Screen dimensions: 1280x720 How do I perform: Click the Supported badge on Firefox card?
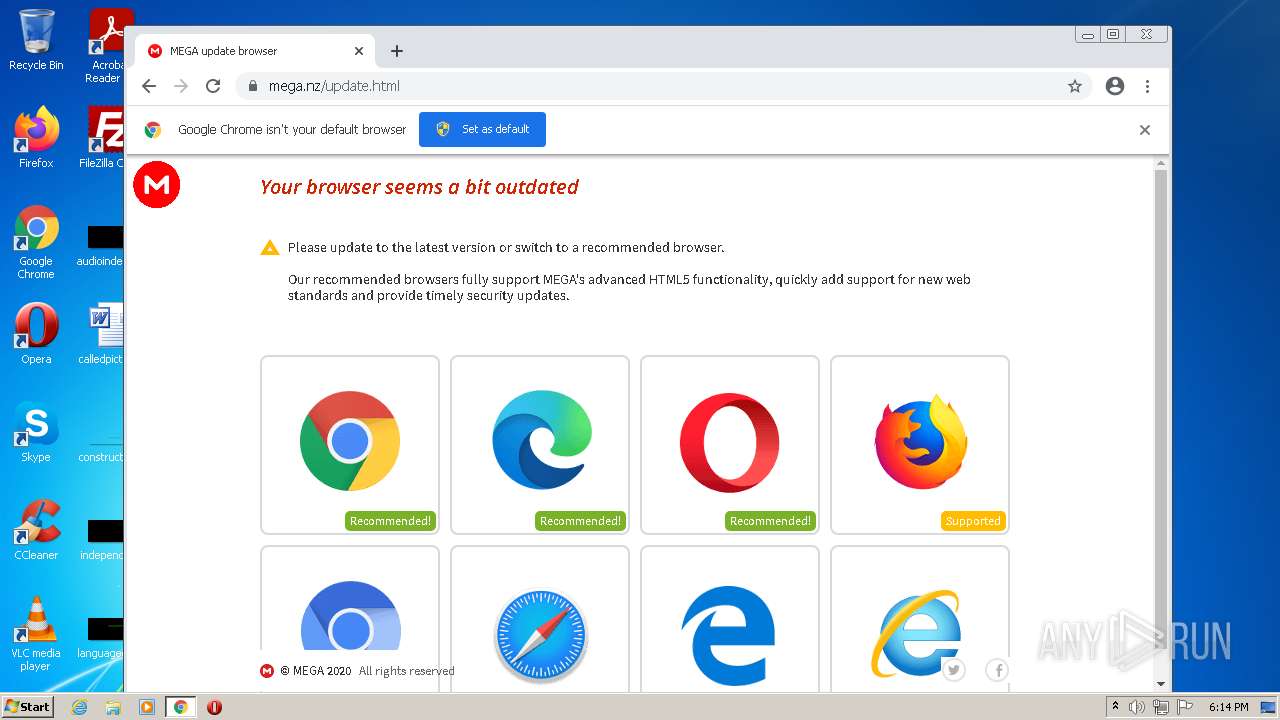coord(973,521)
